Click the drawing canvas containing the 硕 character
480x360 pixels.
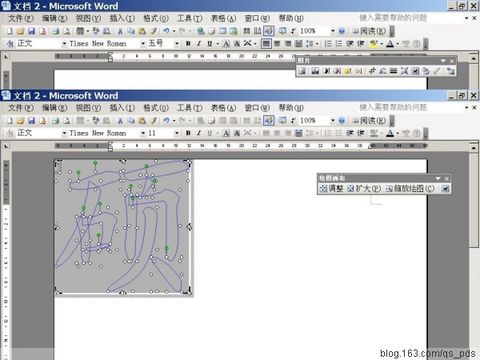(x=123, y=227)
